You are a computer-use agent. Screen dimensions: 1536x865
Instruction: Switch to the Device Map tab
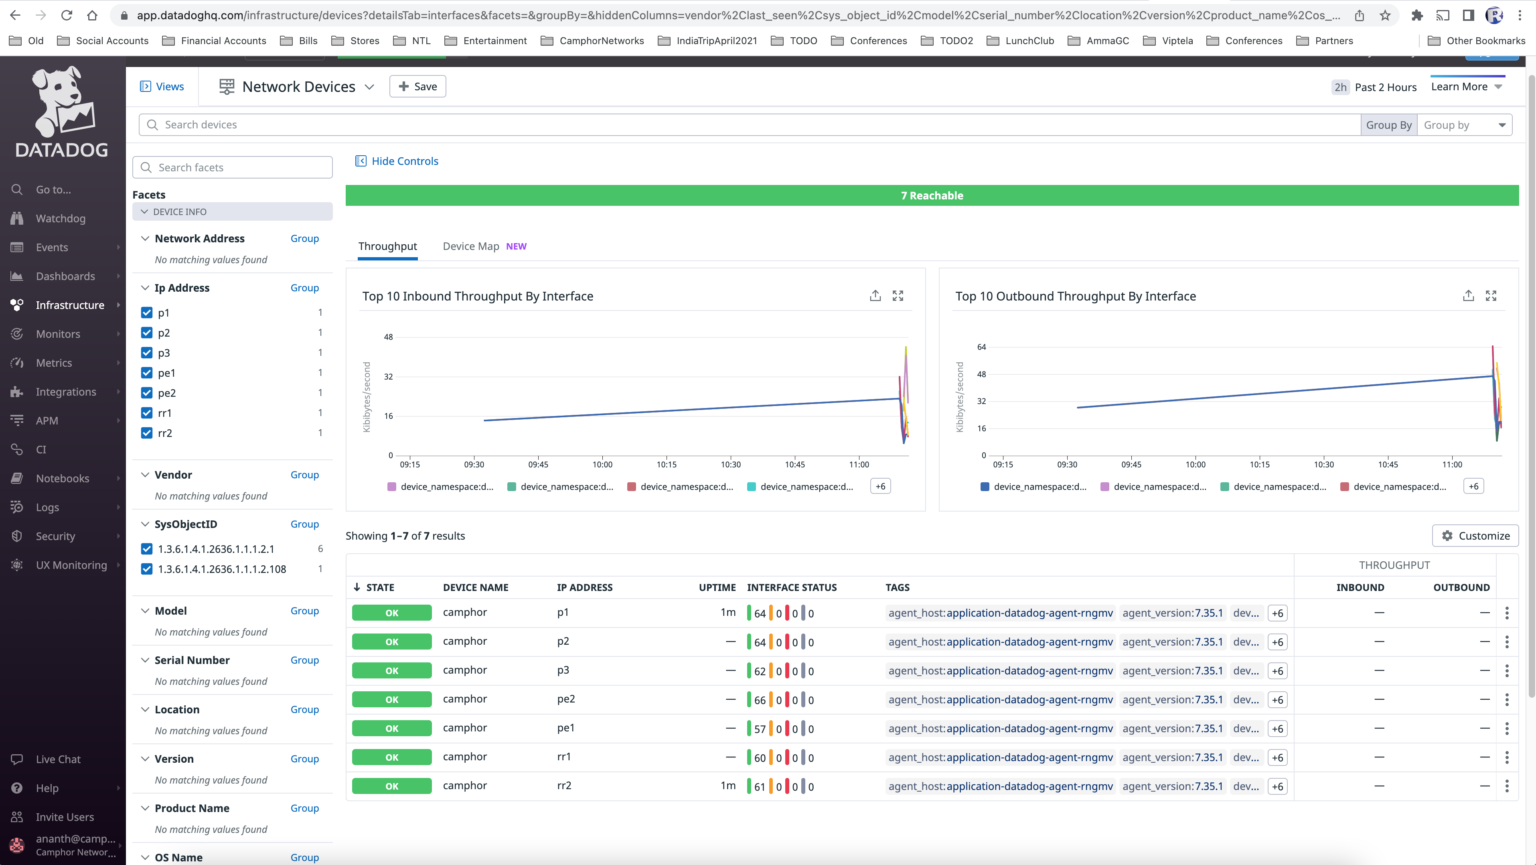click(471, 246)
